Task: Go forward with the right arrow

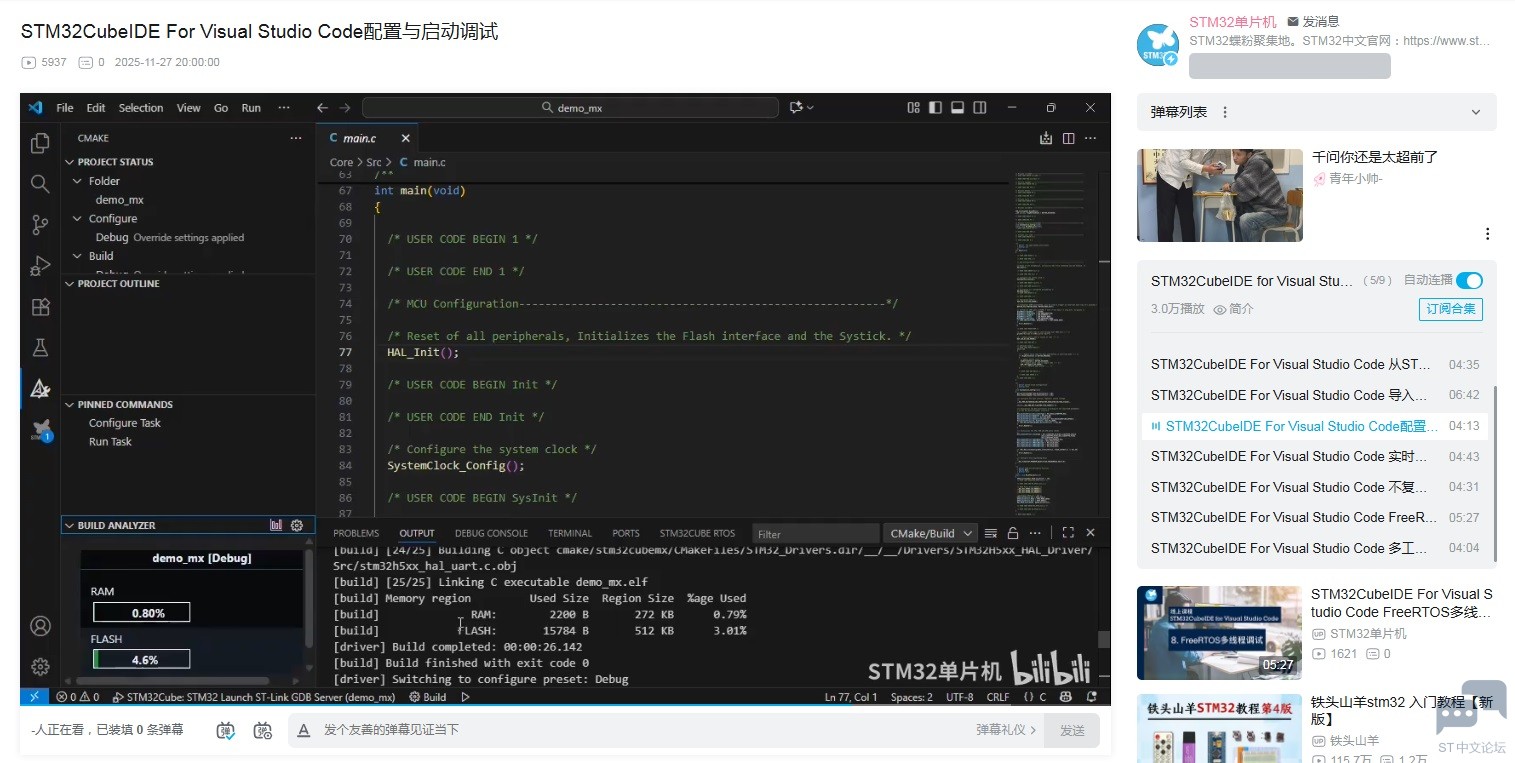Action: click(x=345, y=108)
